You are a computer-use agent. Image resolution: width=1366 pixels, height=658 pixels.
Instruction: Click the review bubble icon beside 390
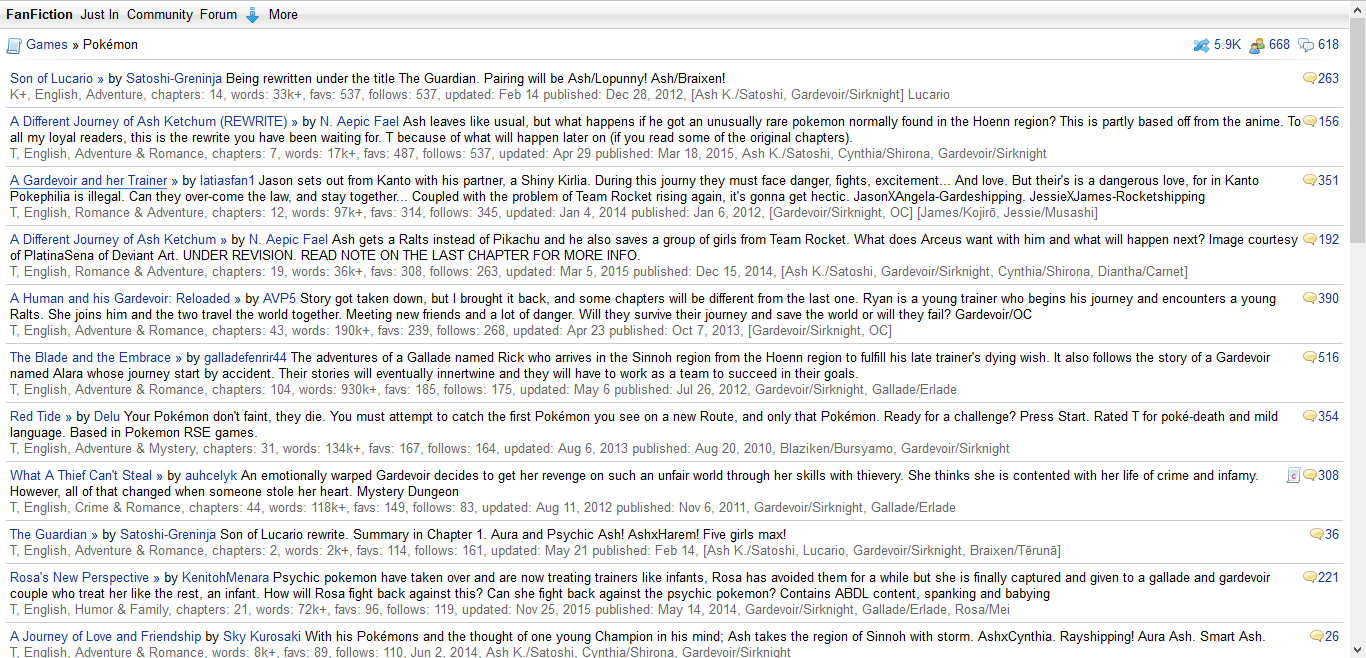coord(1310,298)
